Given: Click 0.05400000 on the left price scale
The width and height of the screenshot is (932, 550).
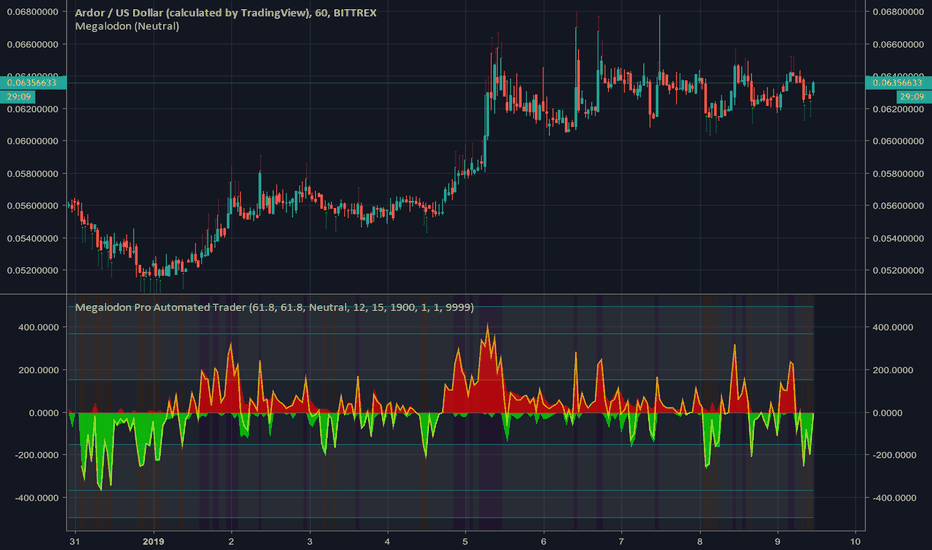Looking at the screenshot, I should click(x=32, y=238).
